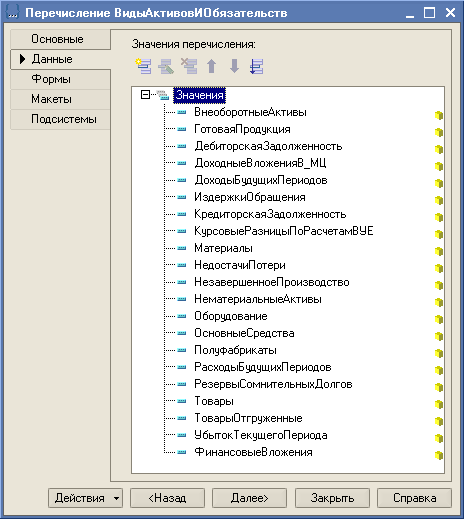The width and height of the screenshot is (464, 519).
Task: Click the Edit value pencil toolbar icon
Action: 166,66
